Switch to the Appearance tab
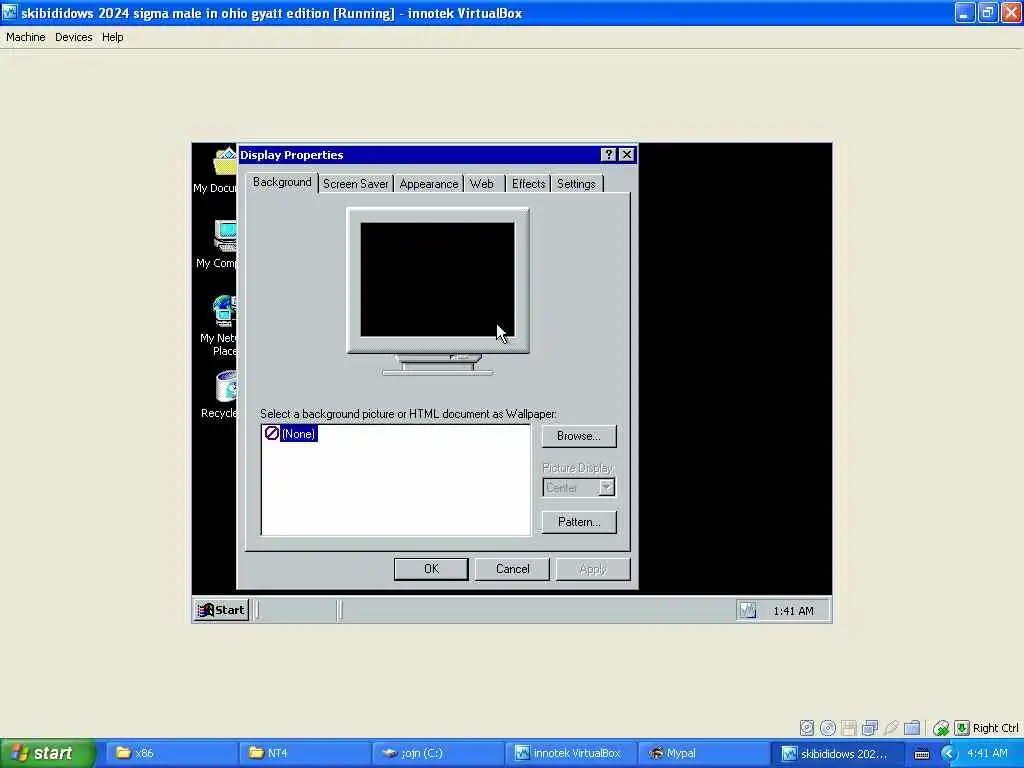The height and width of the screenshot is (768, 1024). (428, 184)
